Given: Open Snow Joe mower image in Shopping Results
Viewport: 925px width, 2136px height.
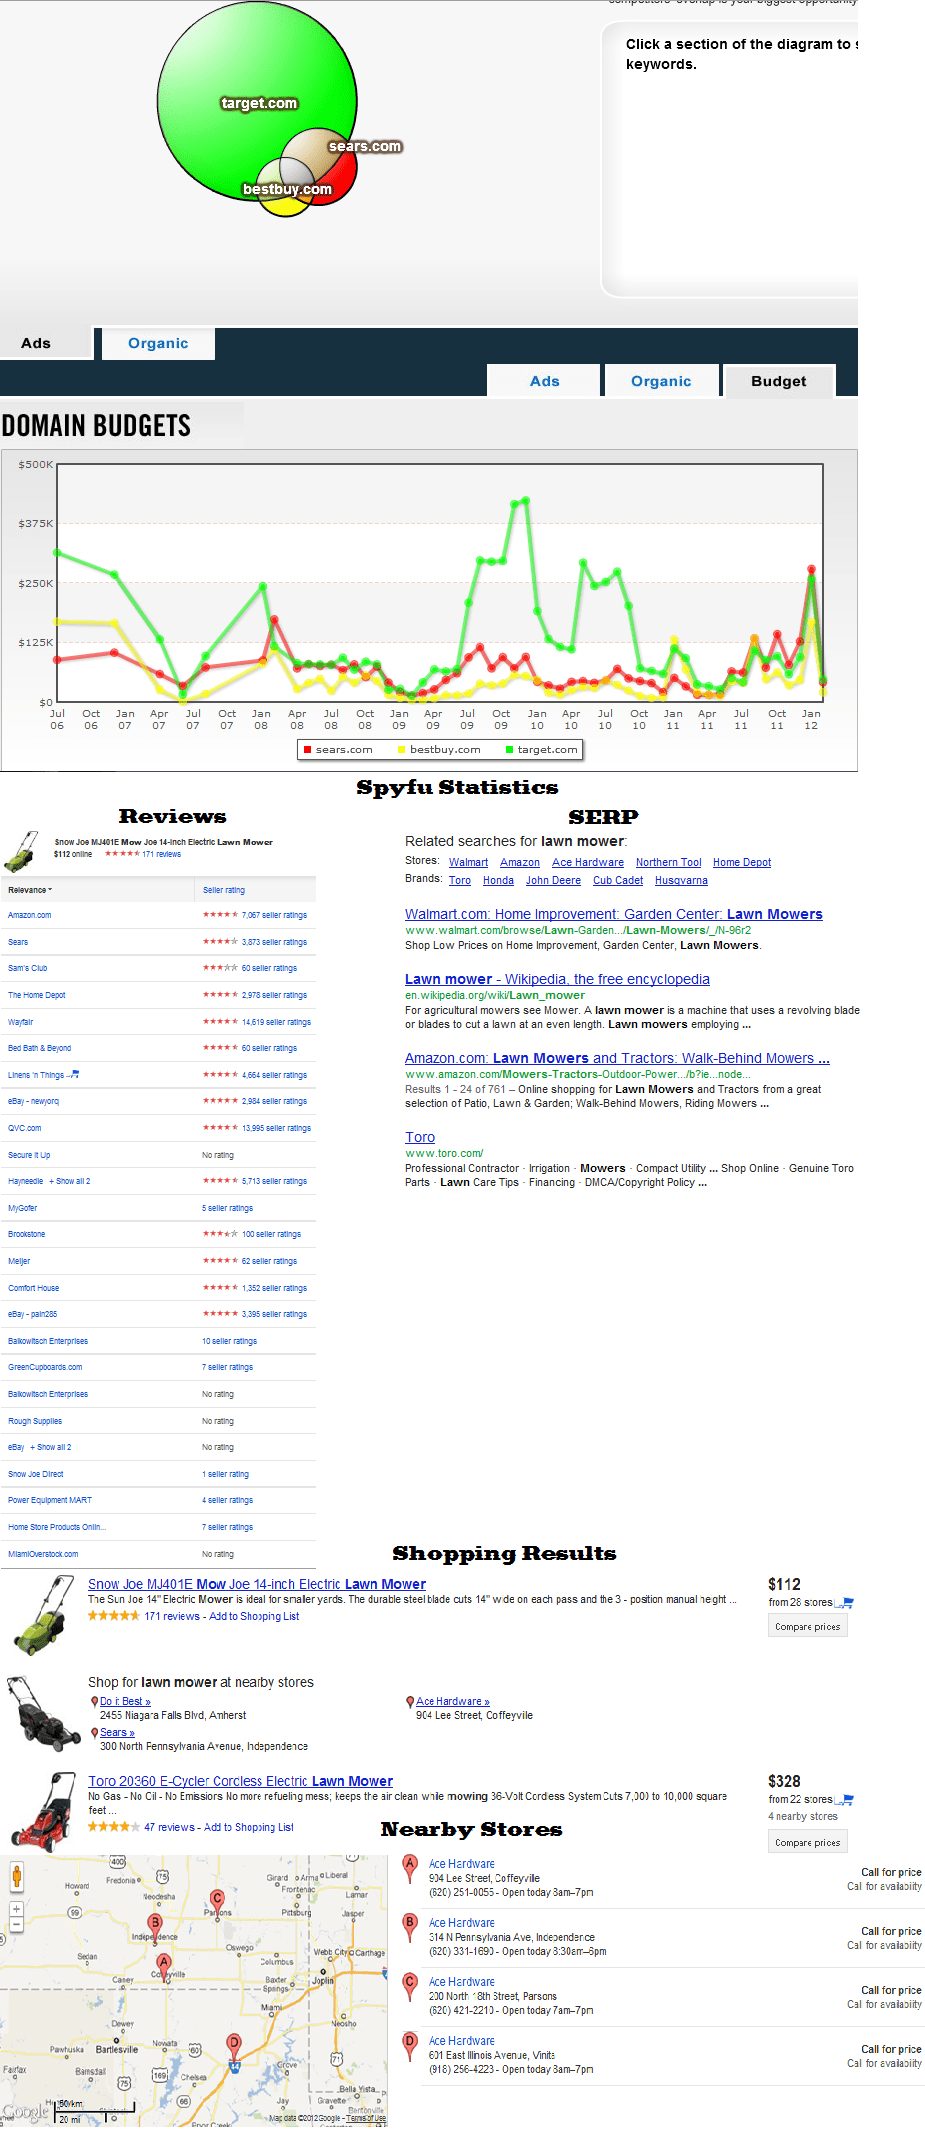Looking at the screenshot, I should 44,1614.
